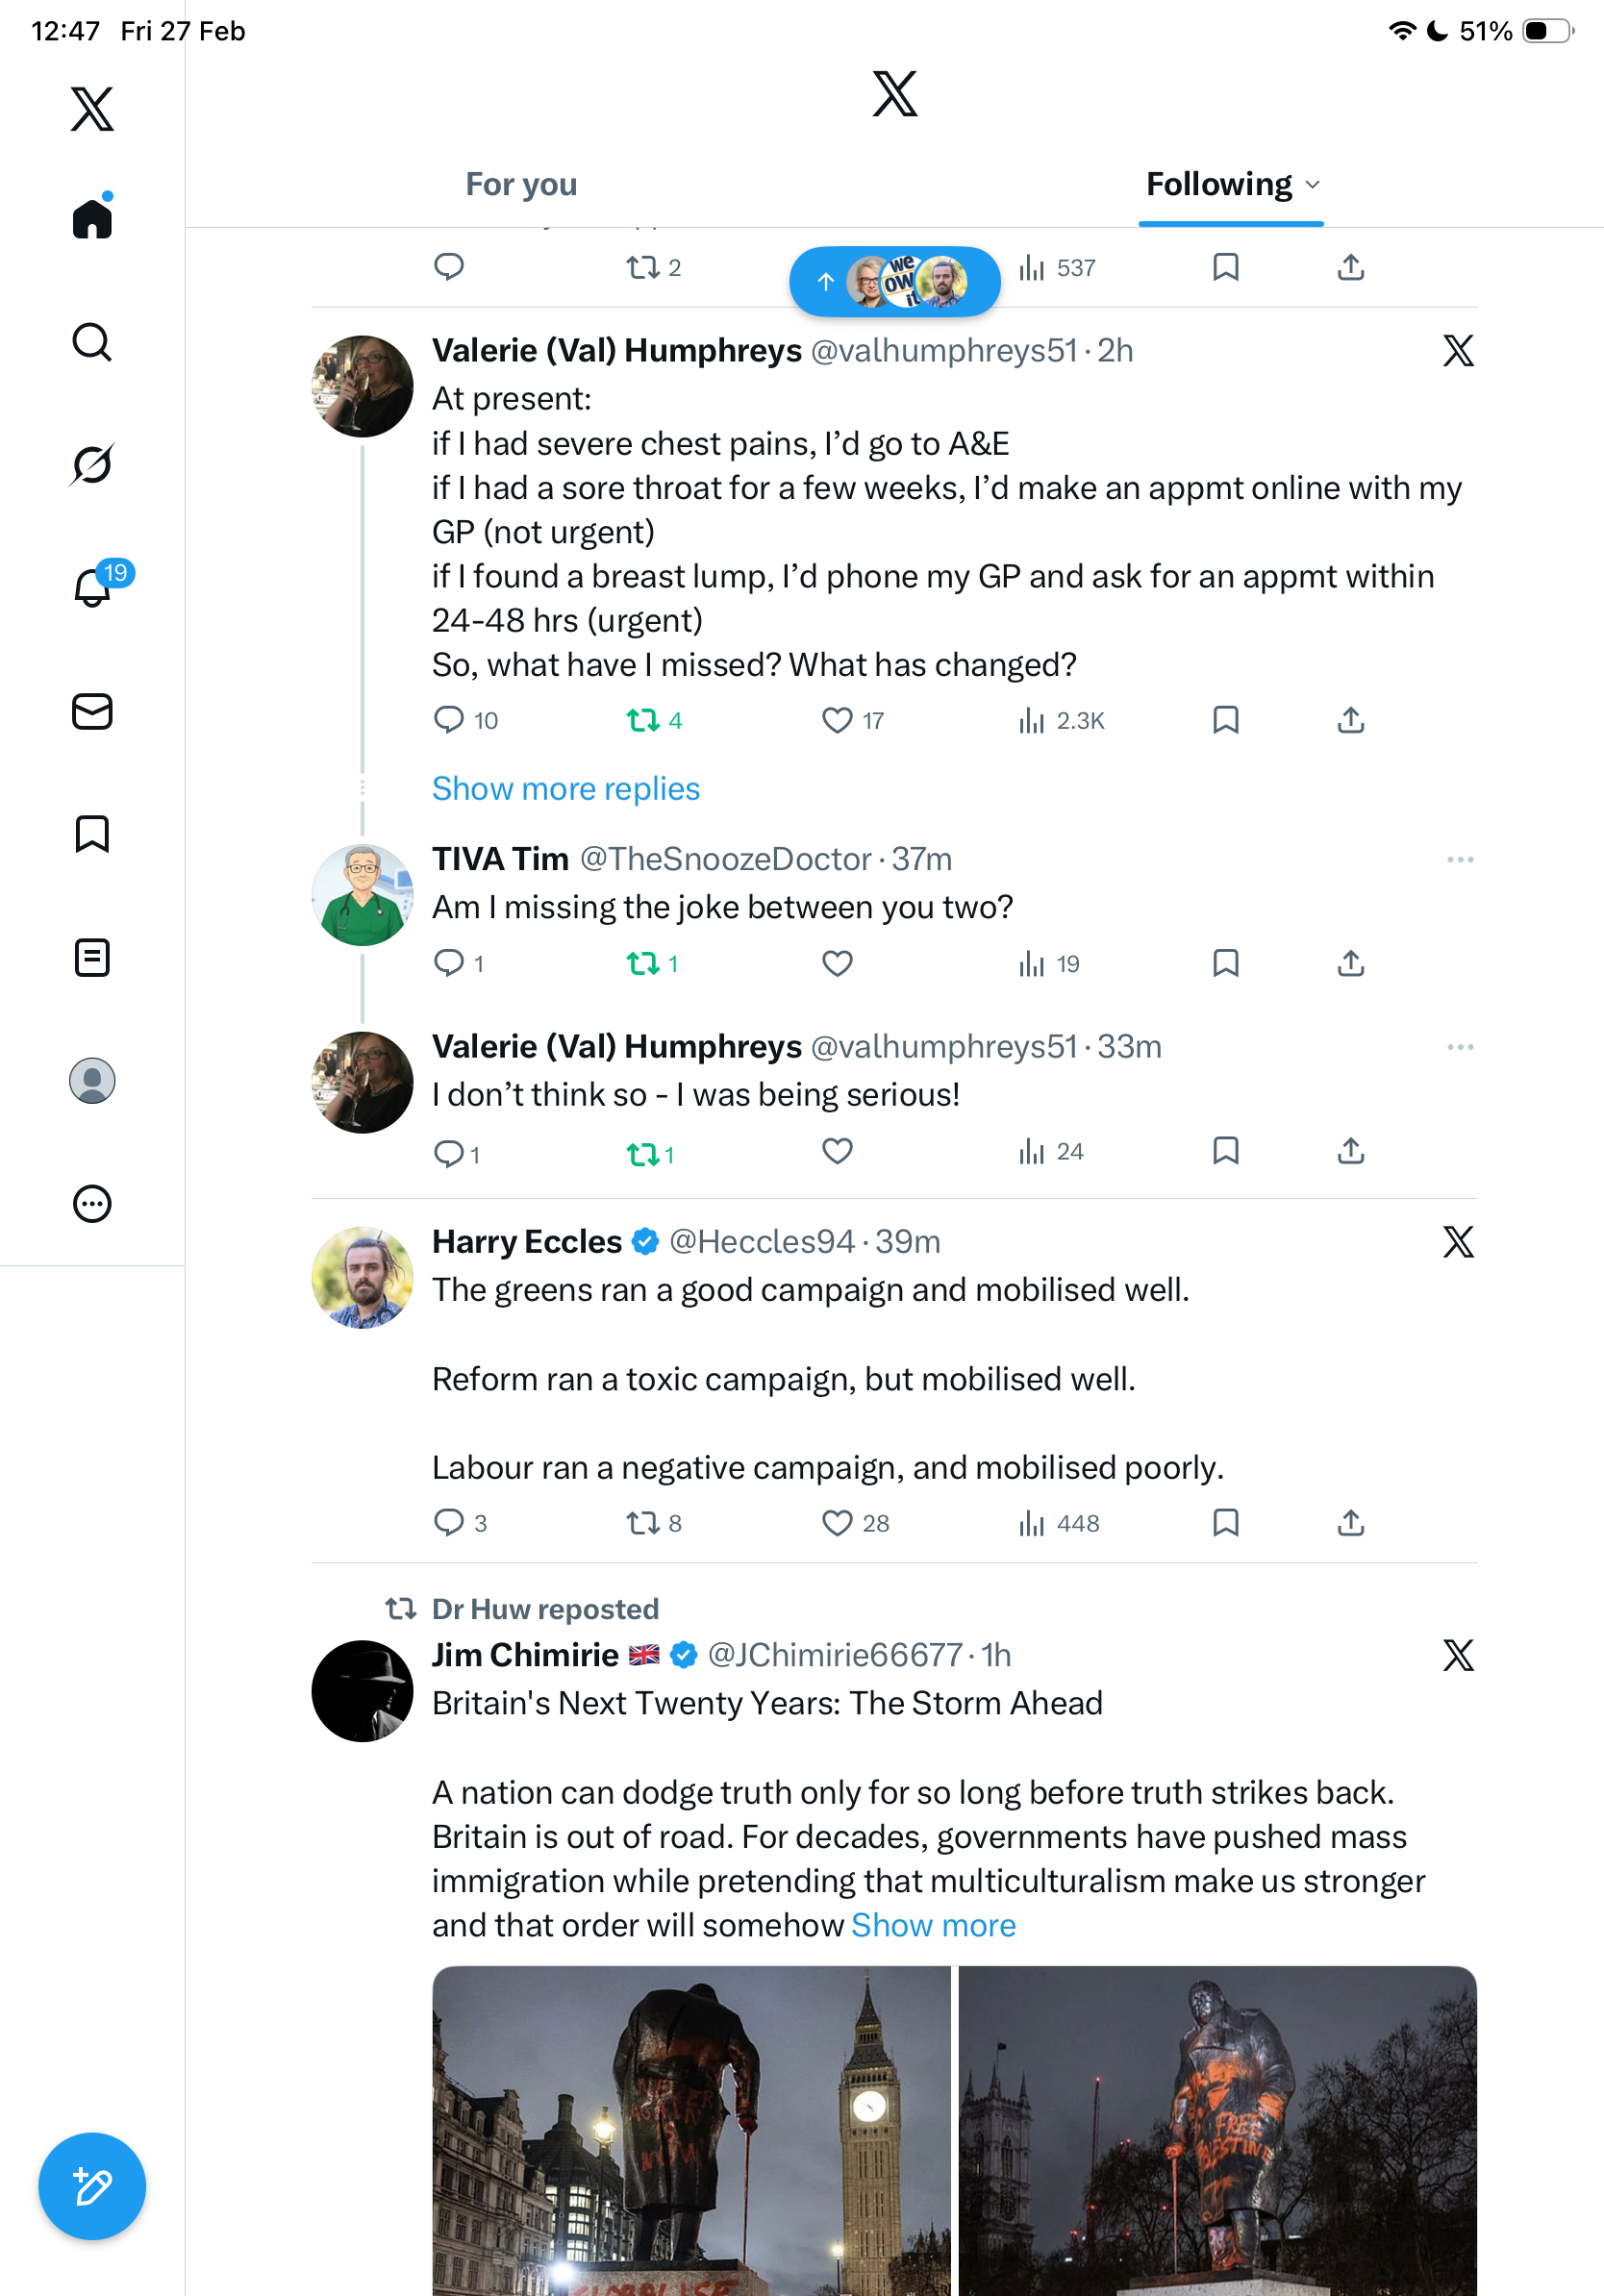This screenshot has height=2296, width=1604.
Task: Bookmark TIVA Tim's reply
Action: tap(1225, 963)
